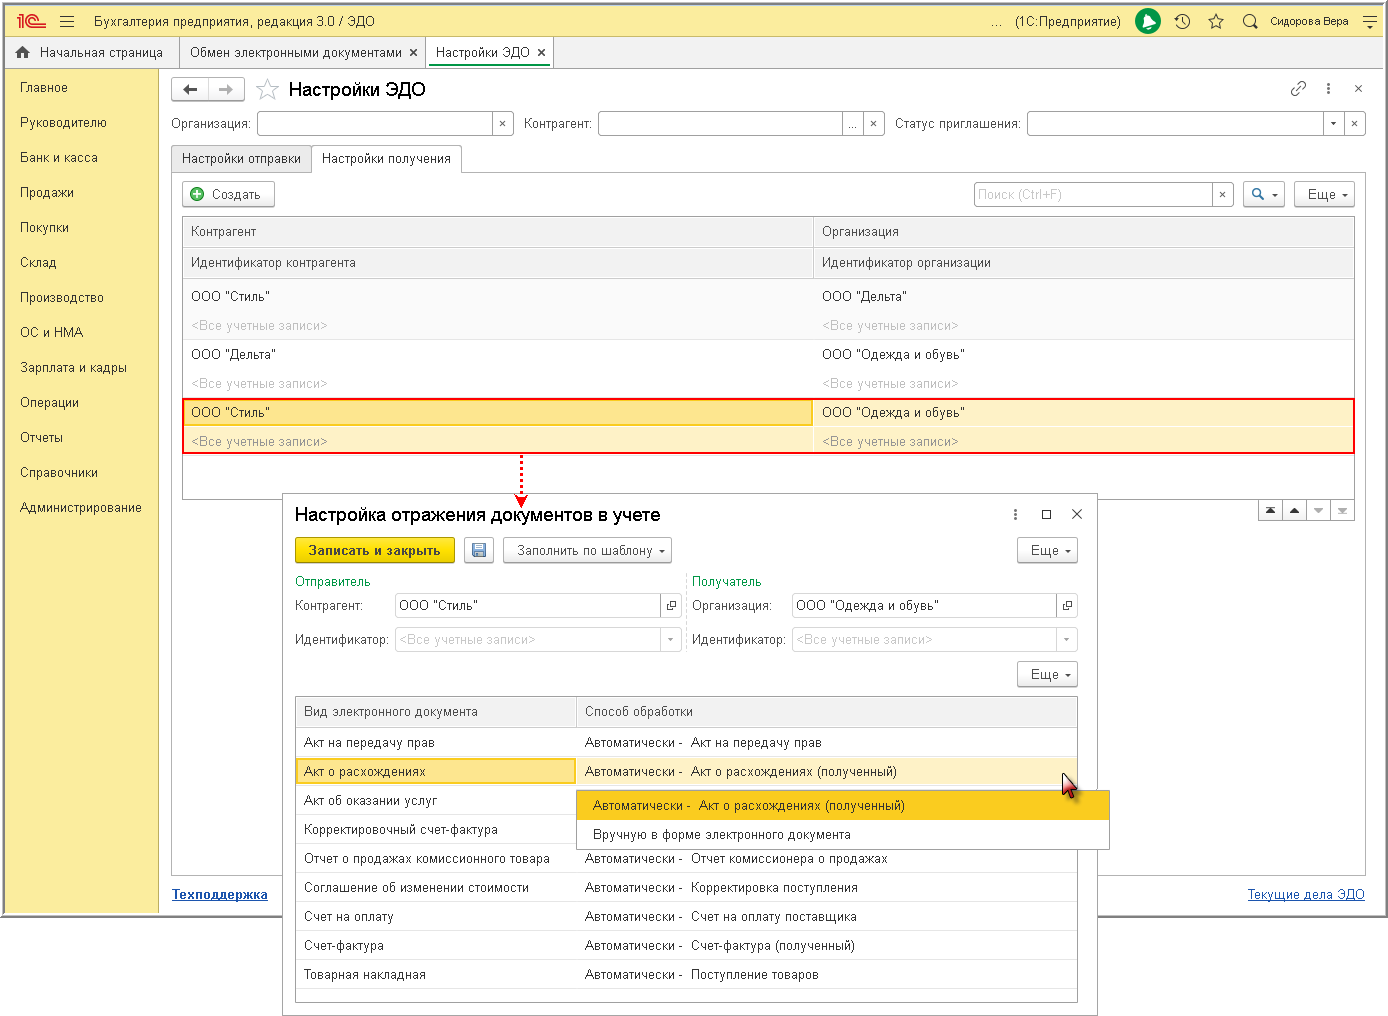1388x1016 pixels.
Task: Jump to the last list row
Action: coord(1342,511)
